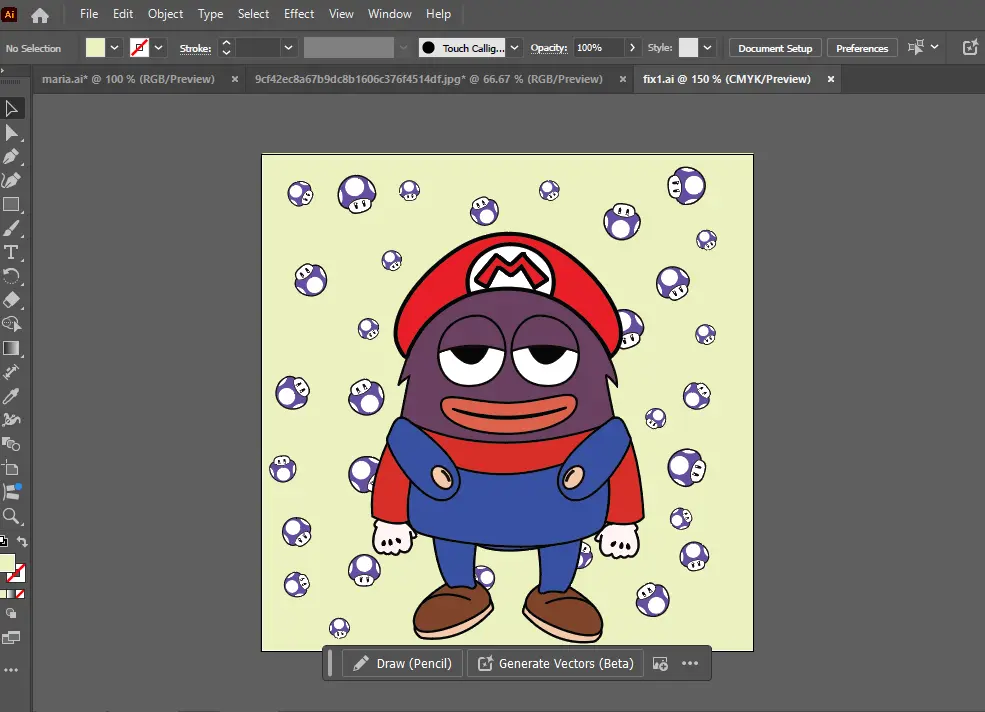This screenshot has width=985, height=712.
Task: Choose the Curvature tool
Action: (x=11, y=180)
